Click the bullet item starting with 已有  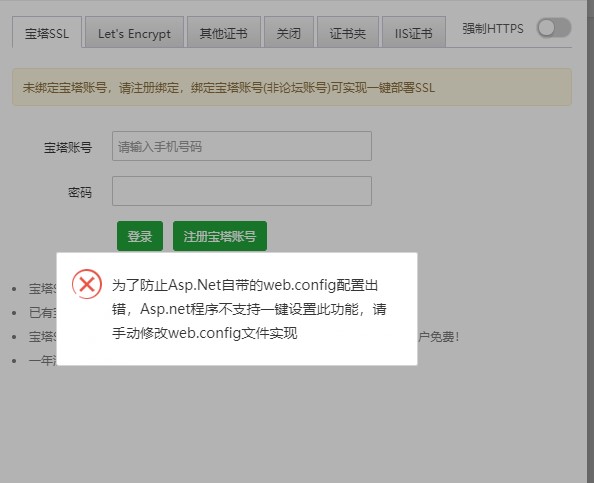coord(43,313)
